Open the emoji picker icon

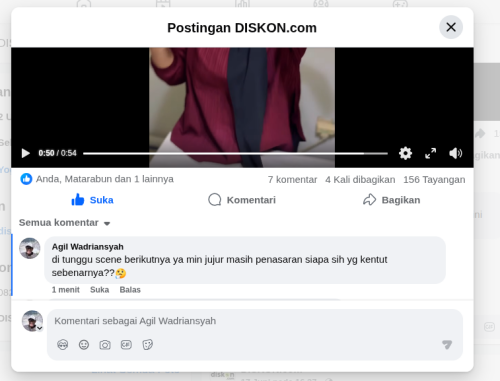click(x=84, y=345)
